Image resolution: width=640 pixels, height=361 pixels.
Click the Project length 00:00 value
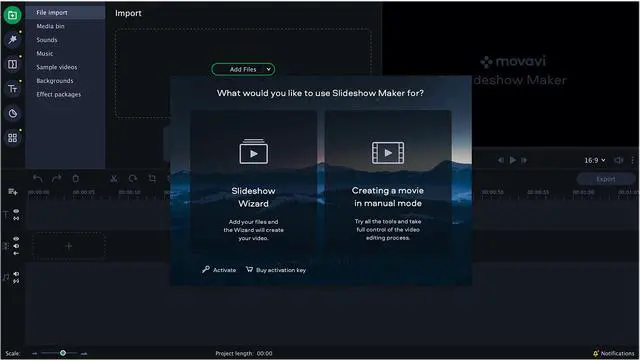tap(264, 353)
